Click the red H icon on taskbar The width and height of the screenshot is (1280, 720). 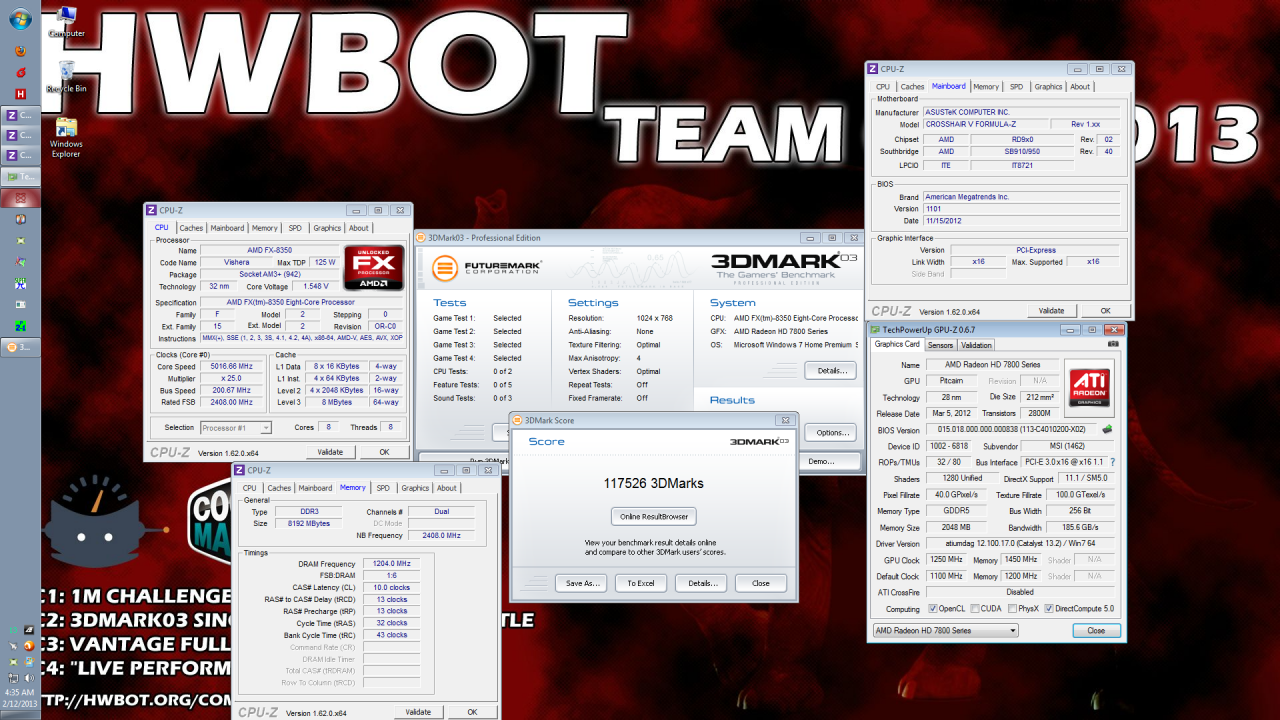[20, 94]
